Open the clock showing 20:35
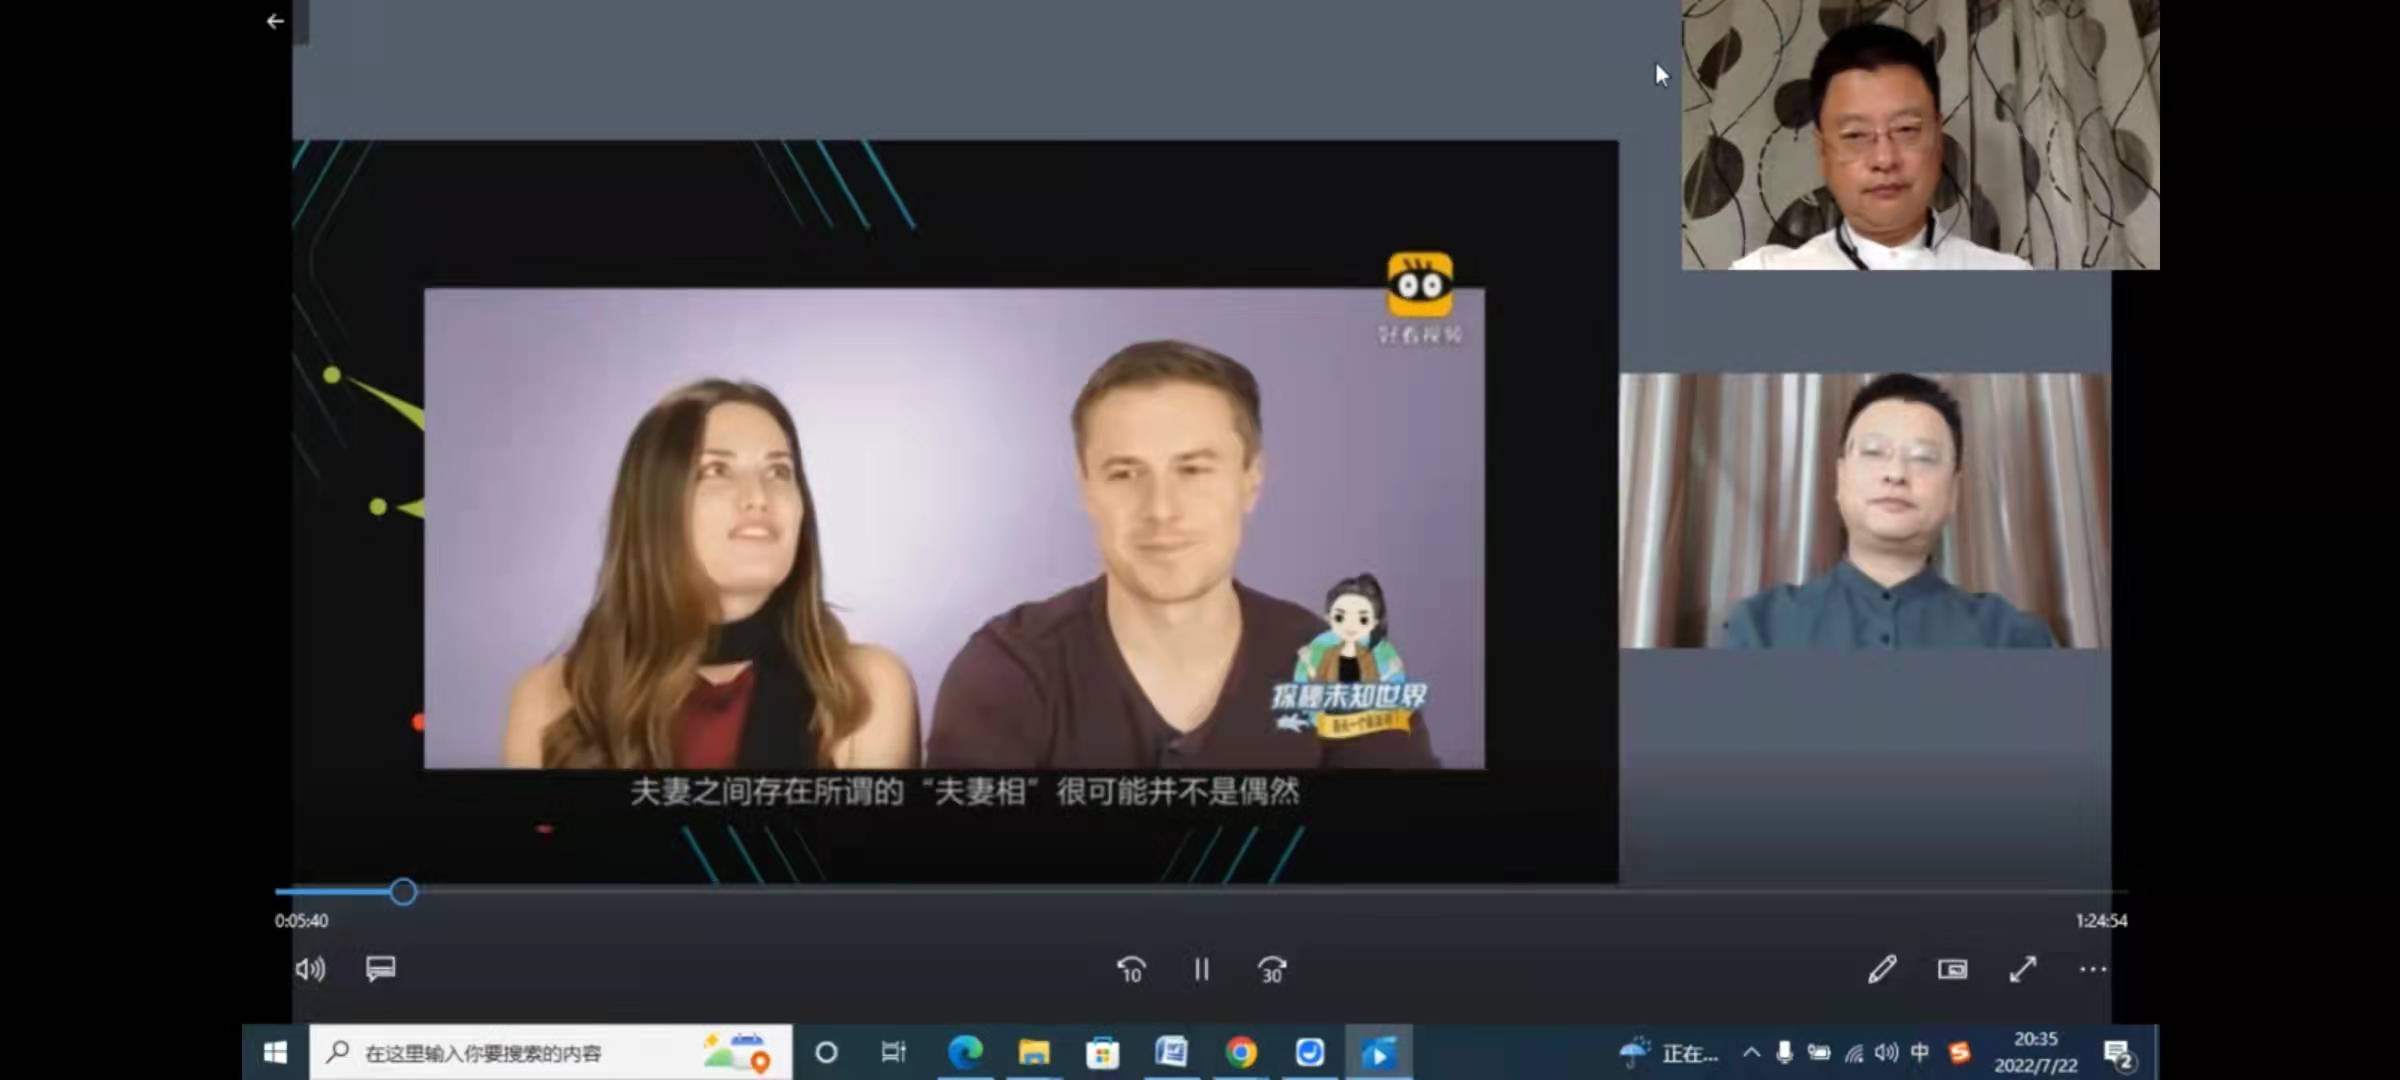Screen dimensions: 2400x1080 tap(2035, 1052)
